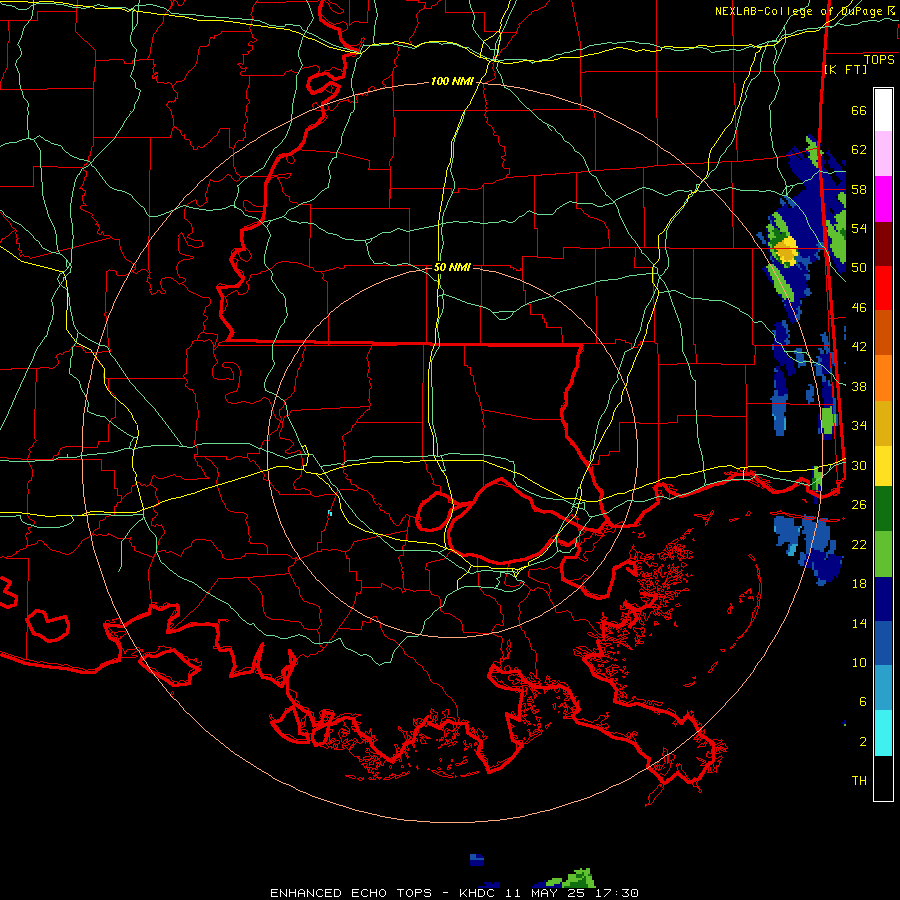900x900 pixels.
Task: Click the black TH threshold swatch in legend
Action: point(883,778)
